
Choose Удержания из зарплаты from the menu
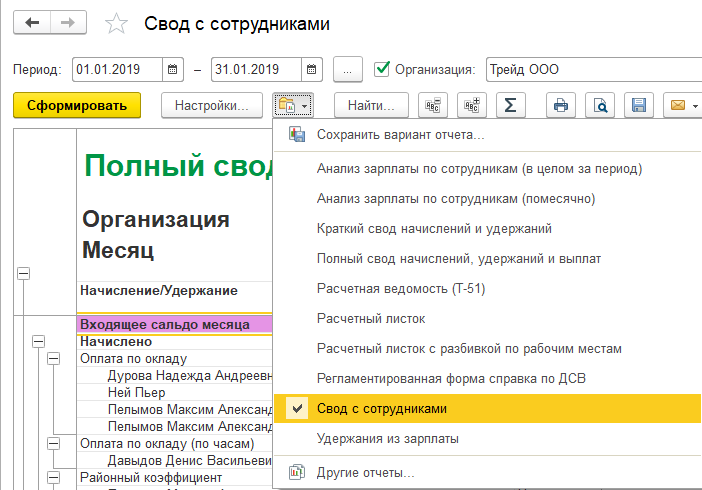(x=387, y=439)
